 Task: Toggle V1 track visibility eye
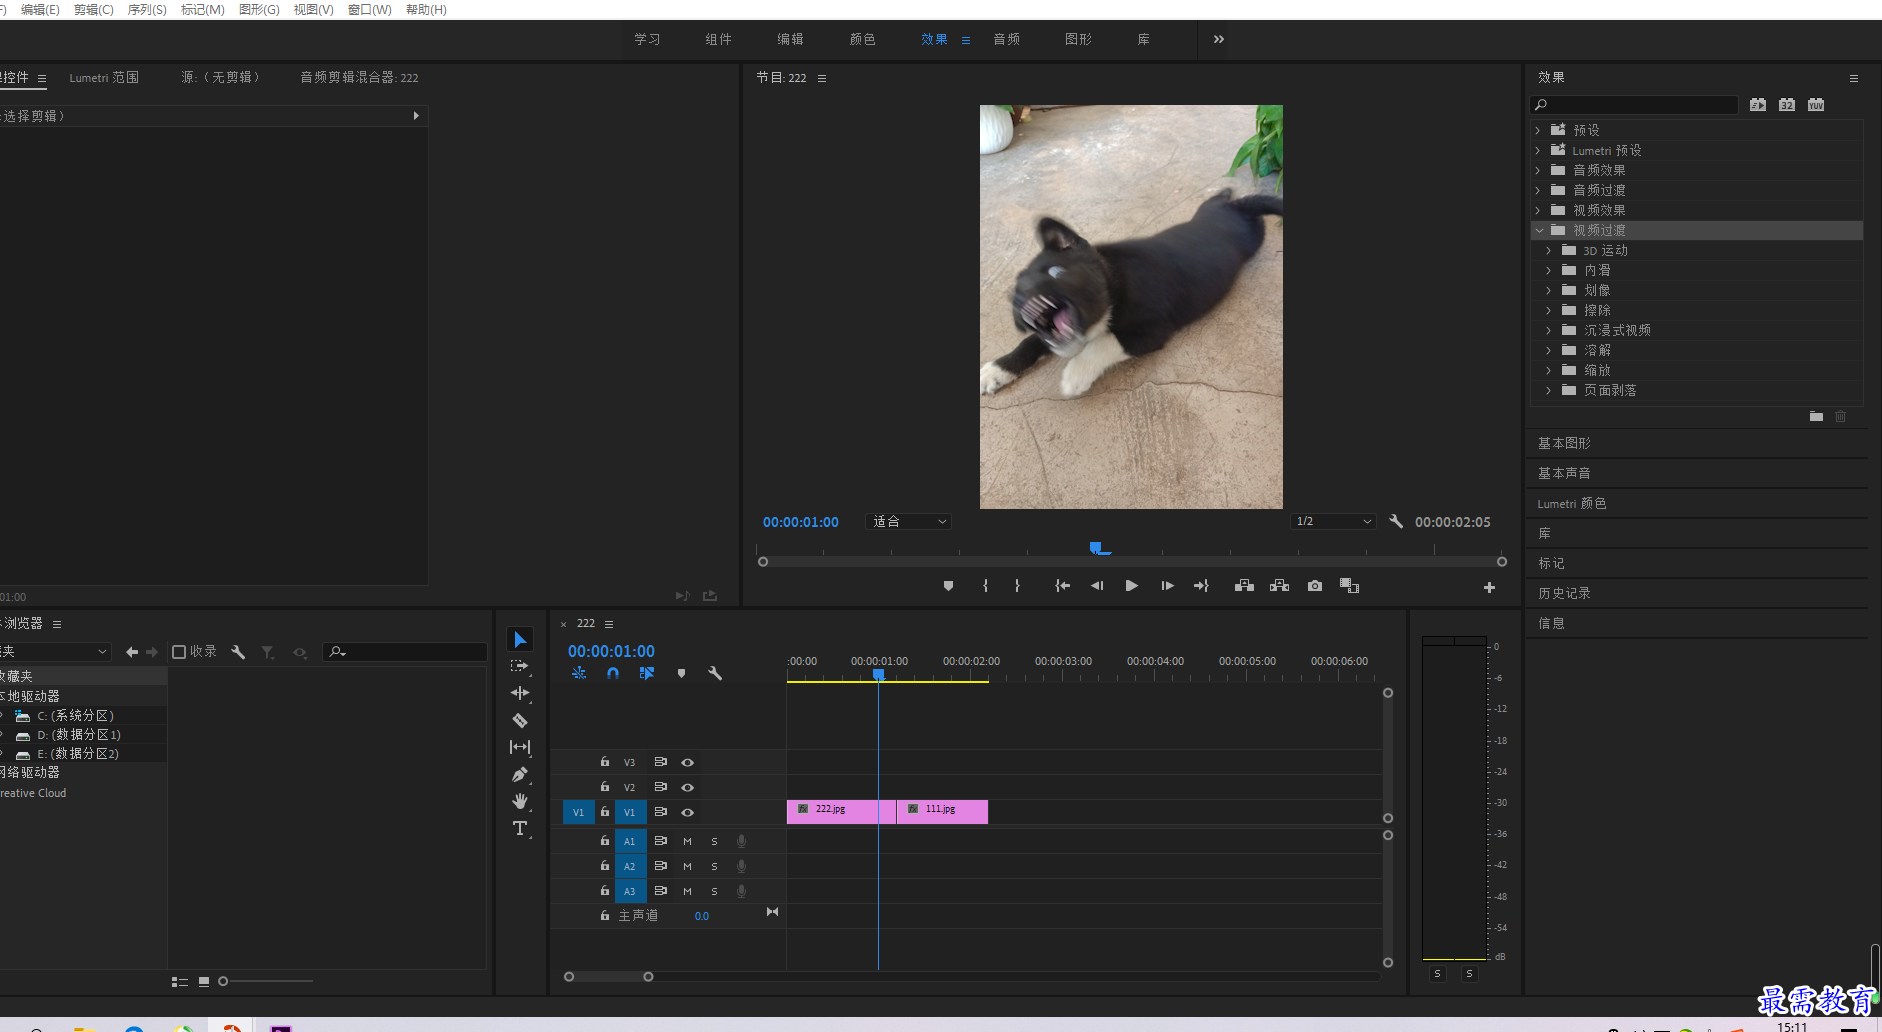point(687,812)
